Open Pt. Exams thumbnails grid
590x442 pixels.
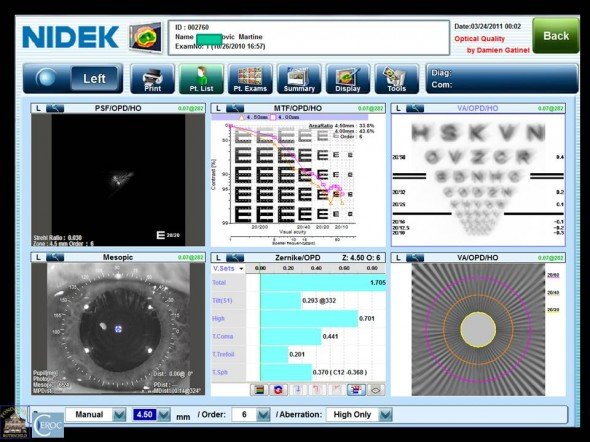[x=250, y=79]
